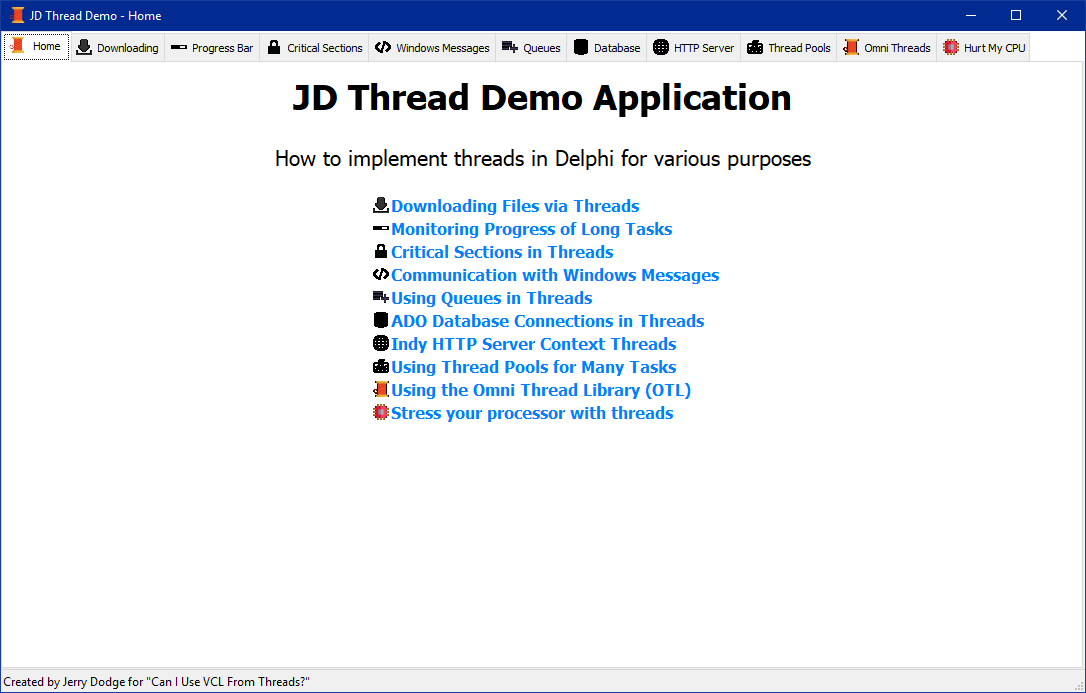Click the database cylinder icon beside ADO link
This screenshot has height=693, width=1086.
coord(380,321)
